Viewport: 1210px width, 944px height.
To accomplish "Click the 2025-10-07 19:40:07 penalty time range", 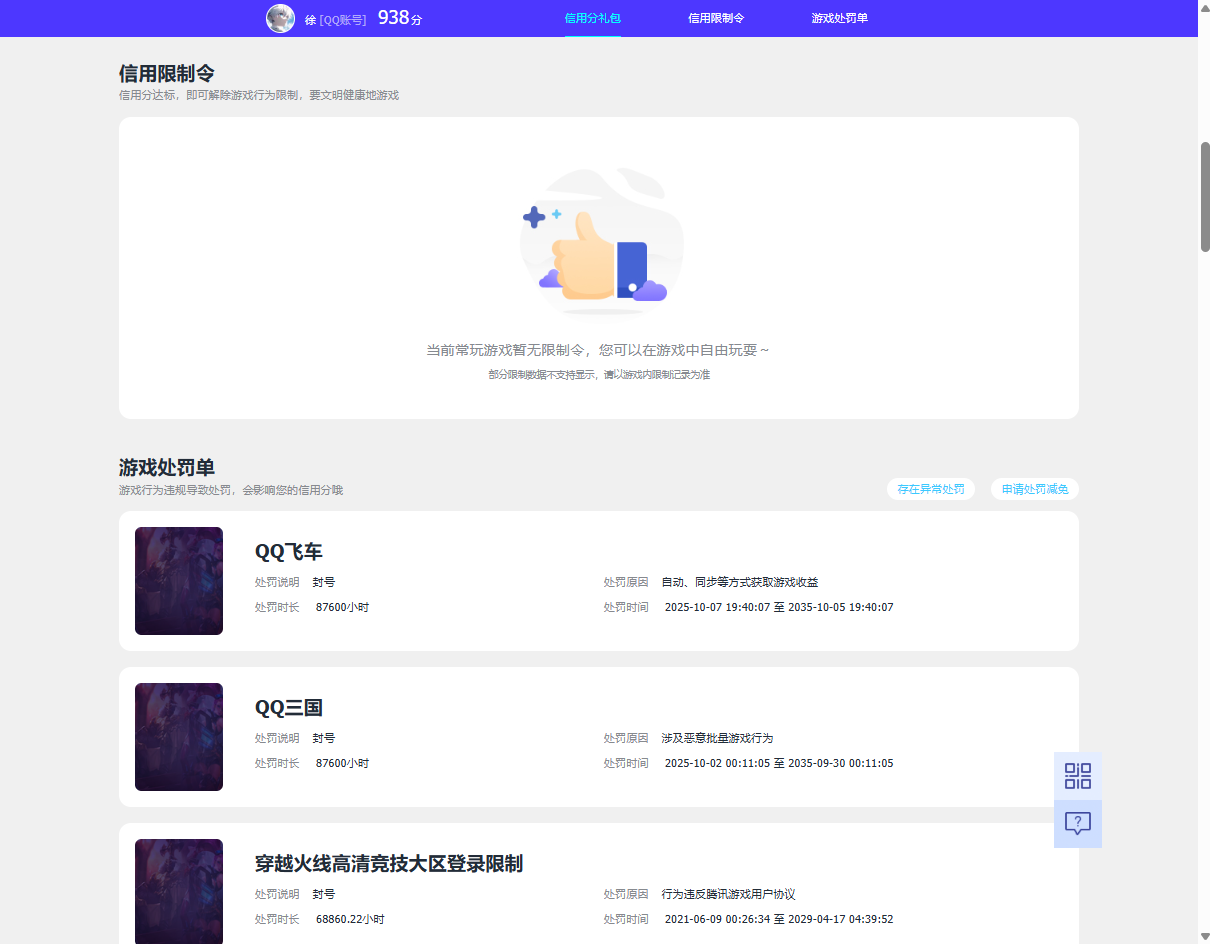I will (x=779, y=607).
